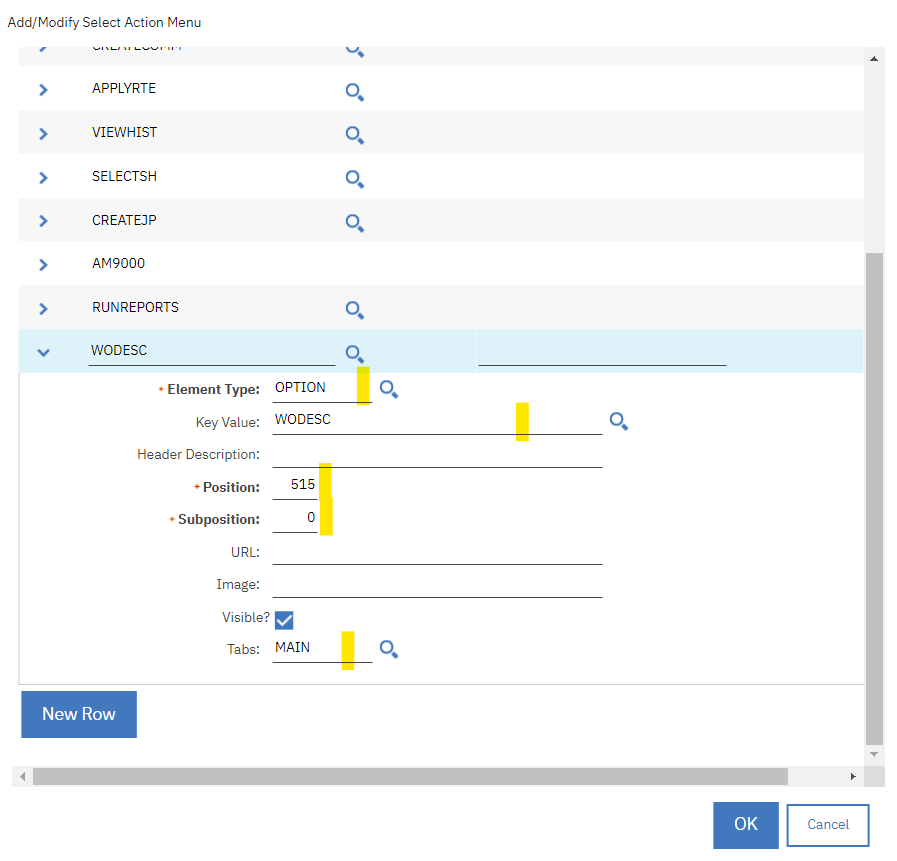This screenshot has width=897, height=861.
Task: Expand the RUNREPORTS row
Action: (41, 307)
